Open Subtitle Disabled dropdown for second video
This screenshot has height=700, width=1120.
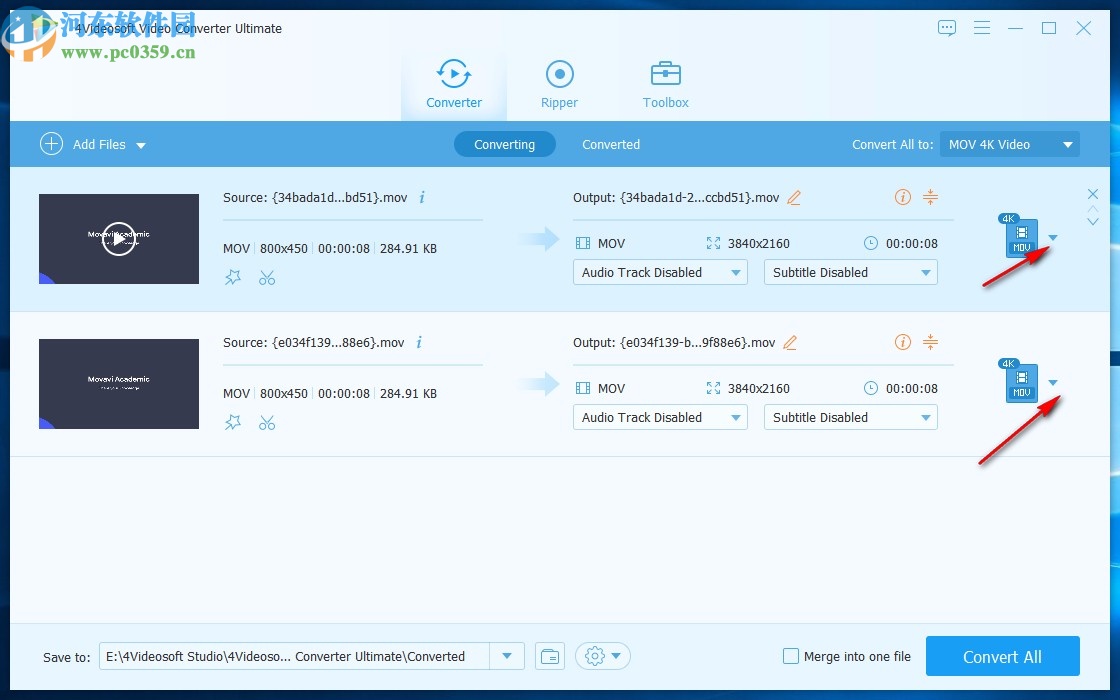point(850,418)
